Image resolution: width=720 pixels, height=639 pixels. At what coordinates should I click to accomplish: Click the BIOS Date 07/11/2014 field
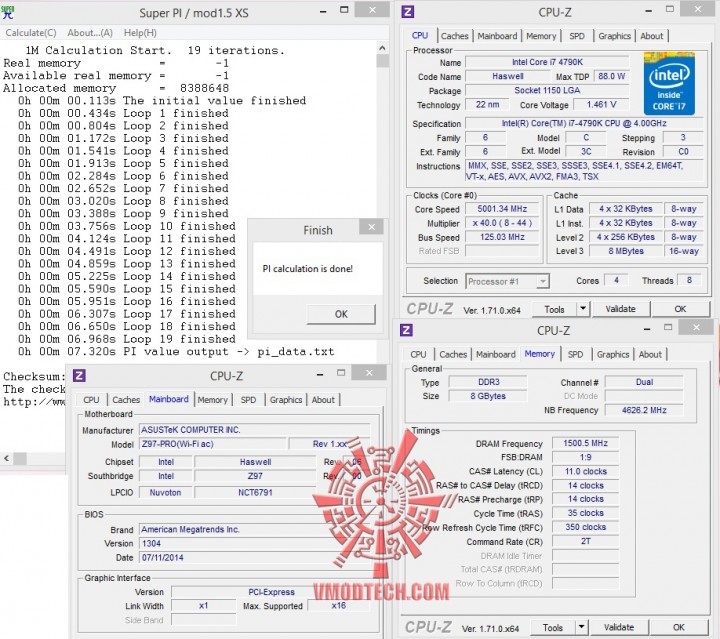tap(255, 558)
